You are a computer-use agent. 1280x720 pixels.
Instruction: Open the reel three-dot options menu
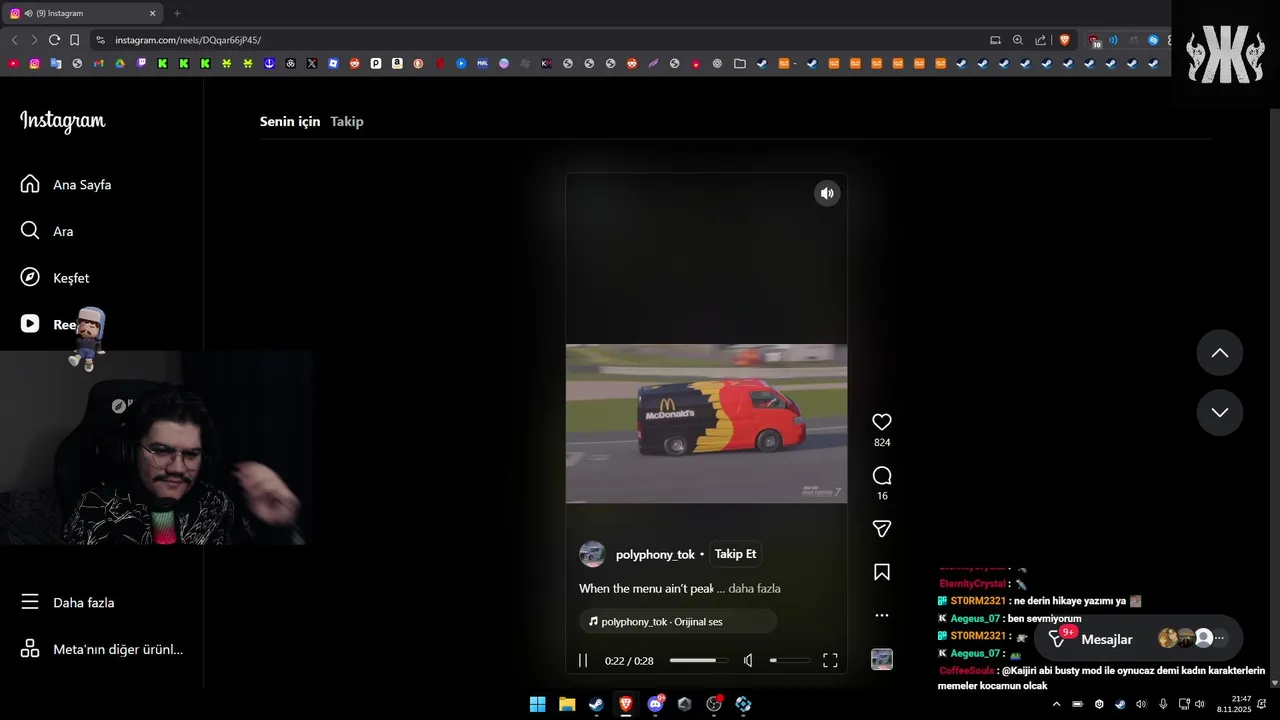click(882, 615)
